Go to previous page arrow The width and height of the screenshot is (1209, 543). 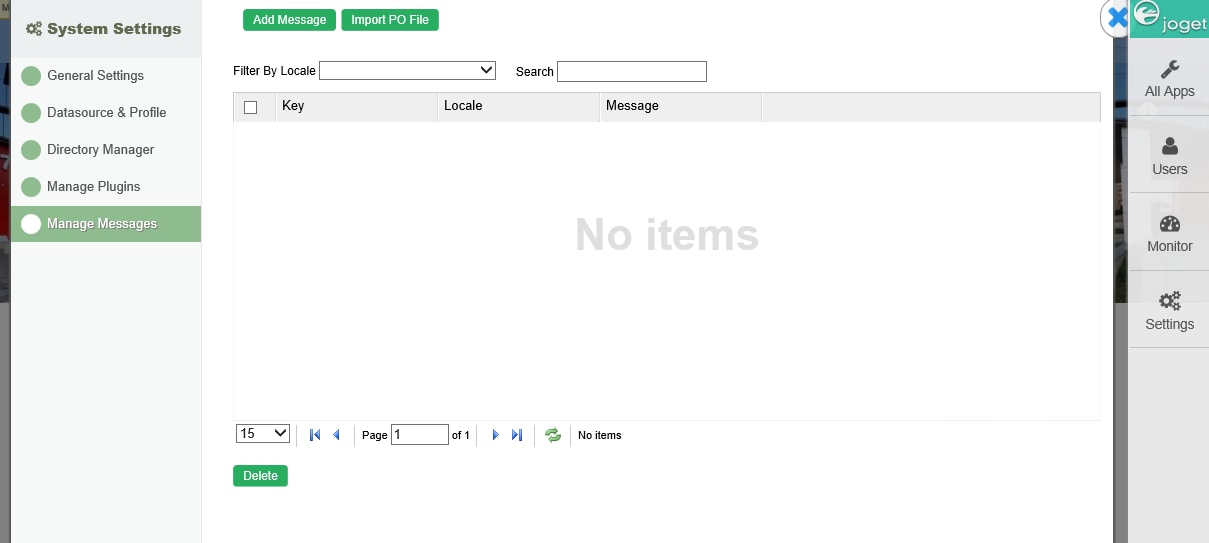point(336,435)
